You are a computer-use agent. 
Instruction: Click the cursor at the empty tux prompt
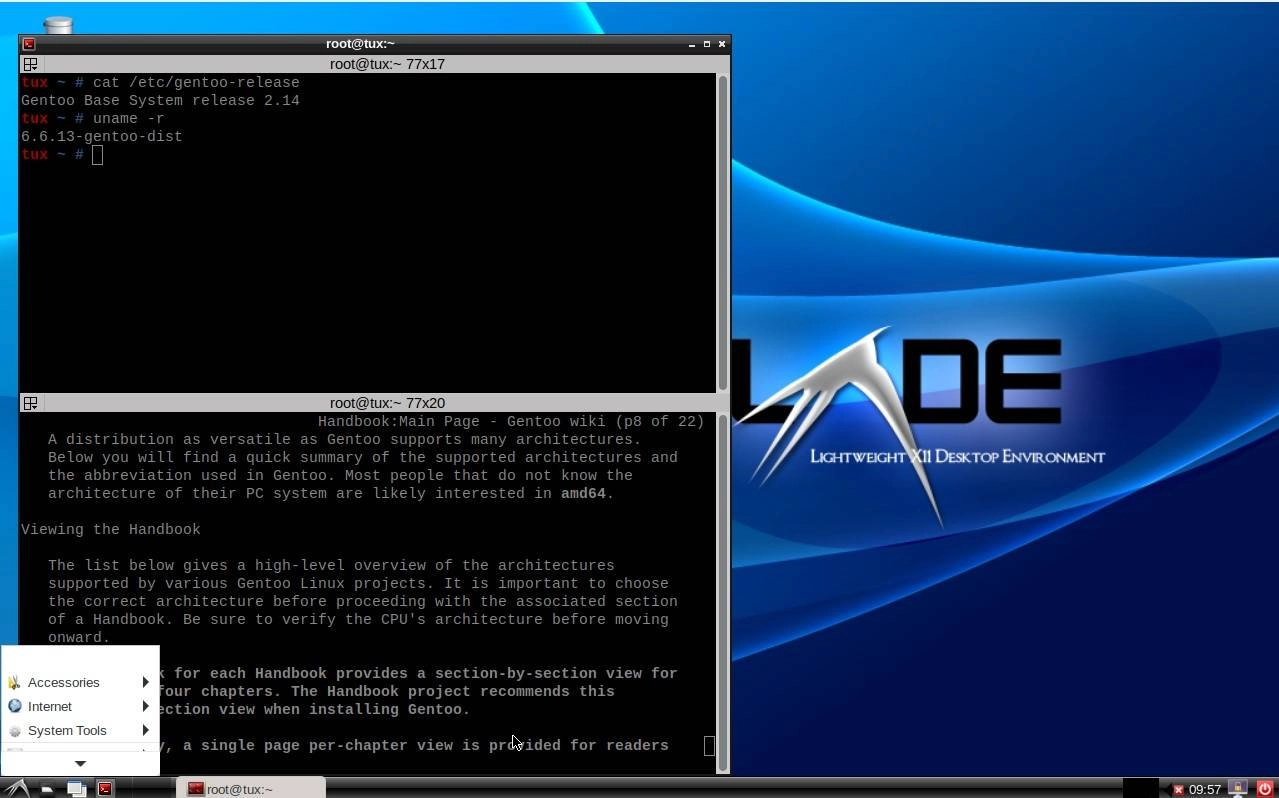pos(97,154)
